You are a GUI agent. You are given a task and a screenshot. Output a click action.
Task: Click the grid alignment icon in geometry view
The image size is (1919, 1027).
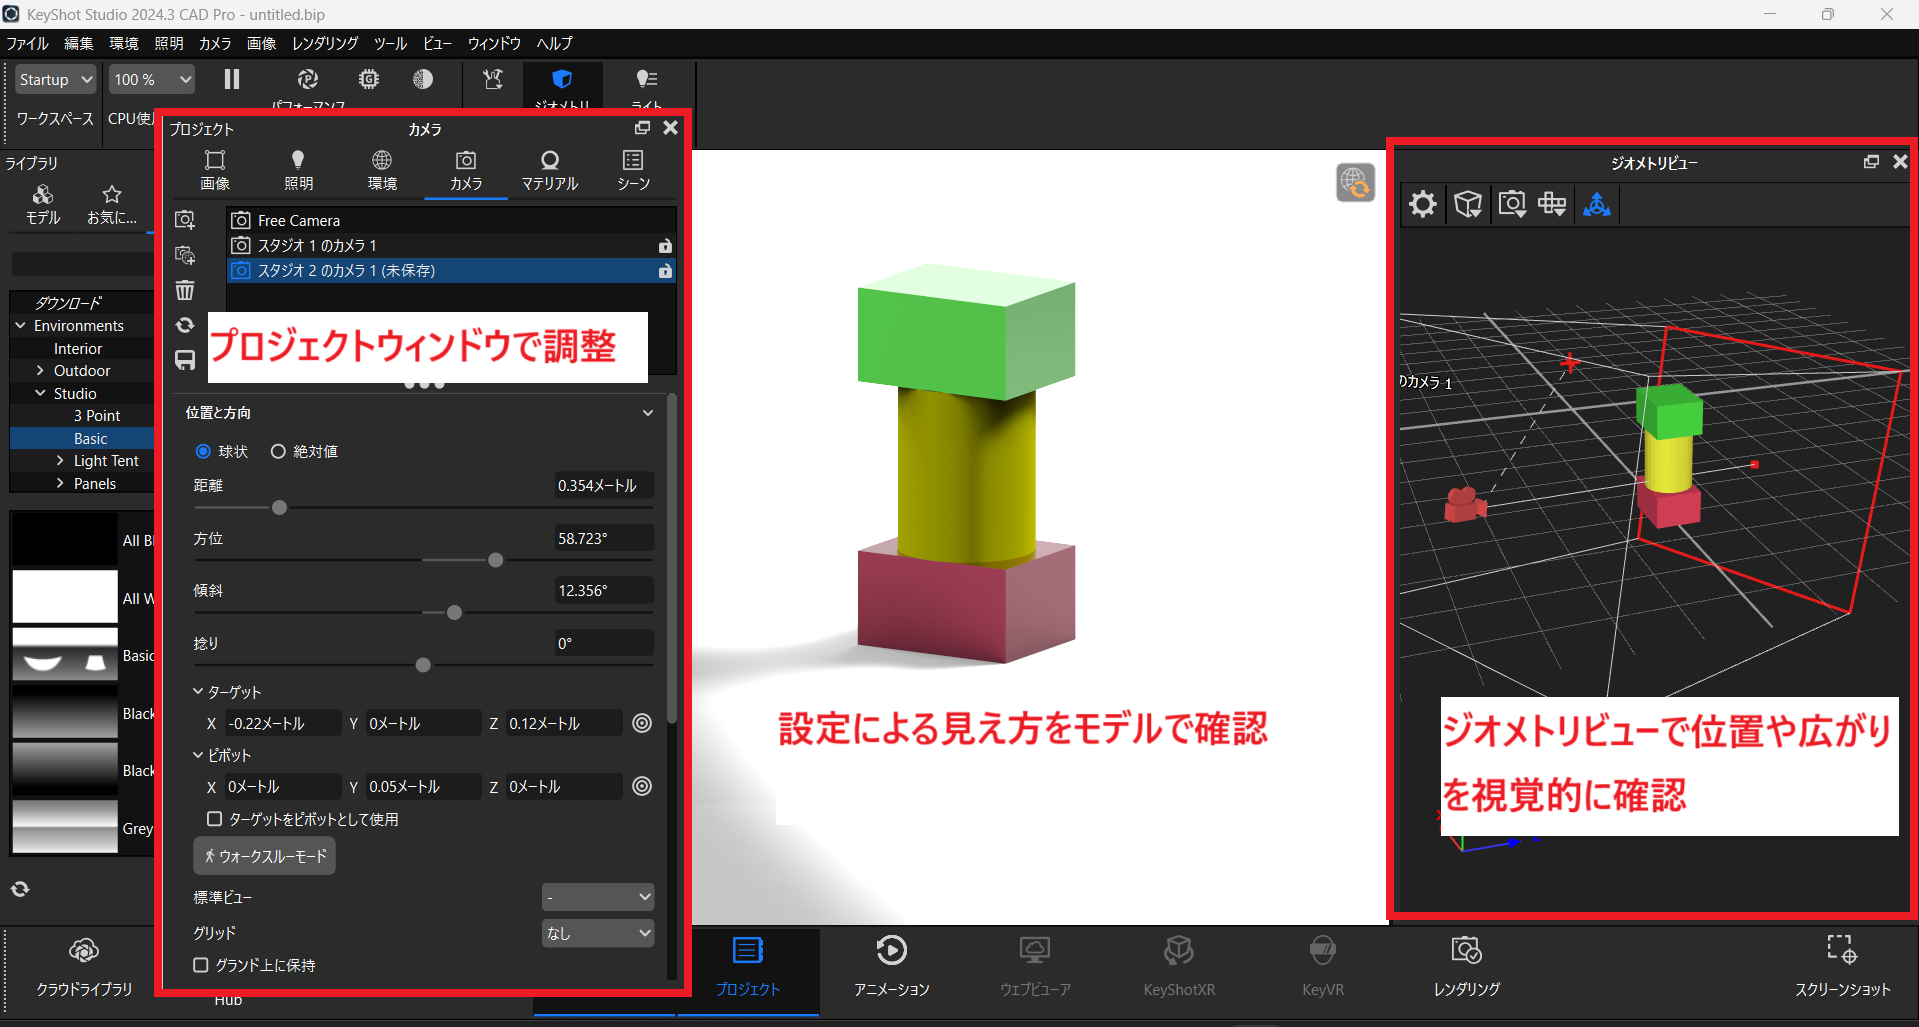1552,204
